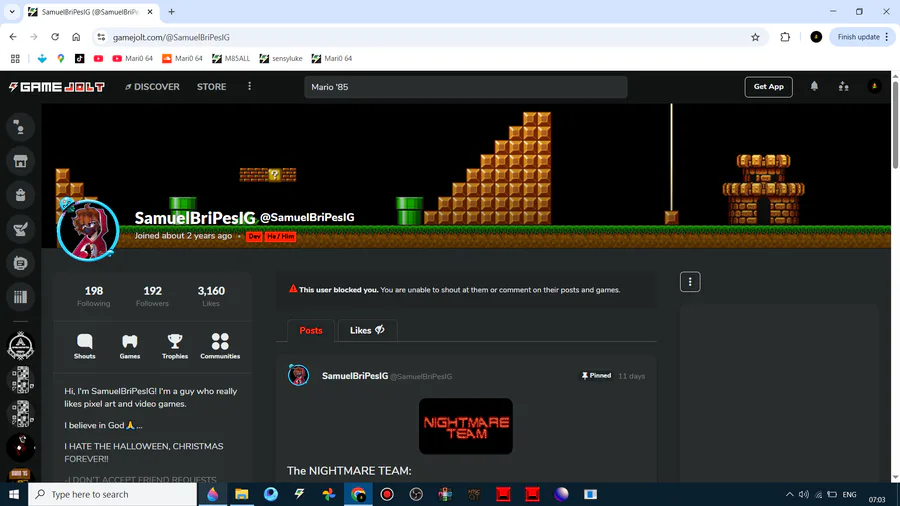Screen dimensions: 900x506
Task: Open the profile options three-dot menu
Action: pyautogui.click(x=690, y=282)
